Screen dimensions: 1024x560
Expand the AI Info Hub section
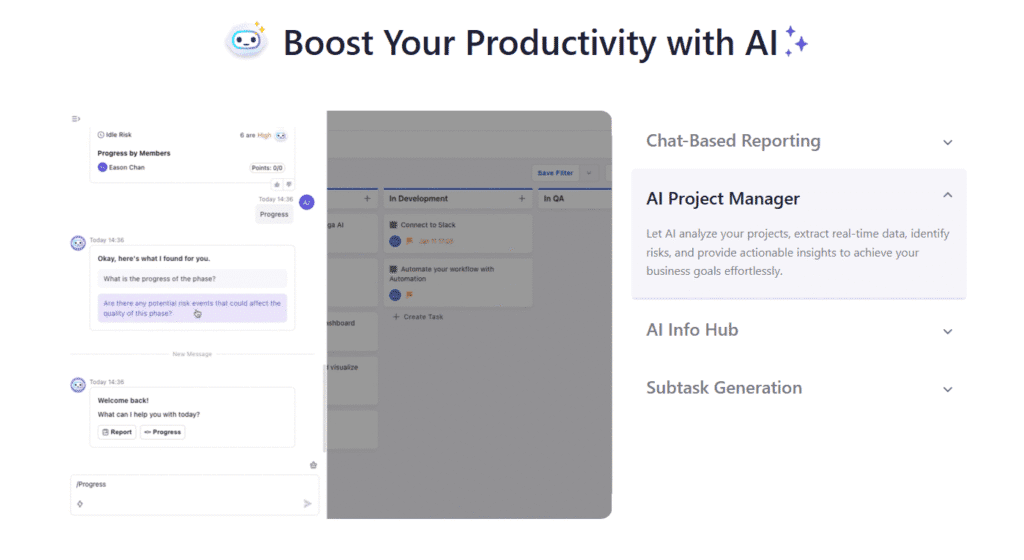[799, 330]
